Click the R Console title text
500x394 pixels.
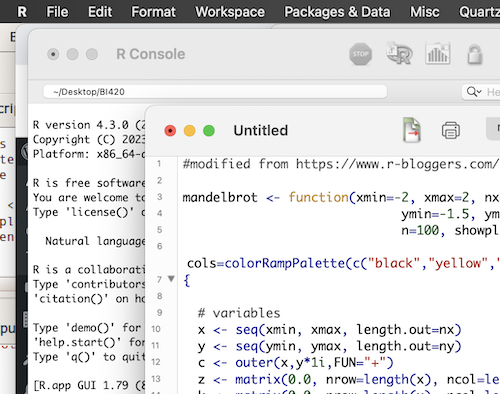coord(151,54)
